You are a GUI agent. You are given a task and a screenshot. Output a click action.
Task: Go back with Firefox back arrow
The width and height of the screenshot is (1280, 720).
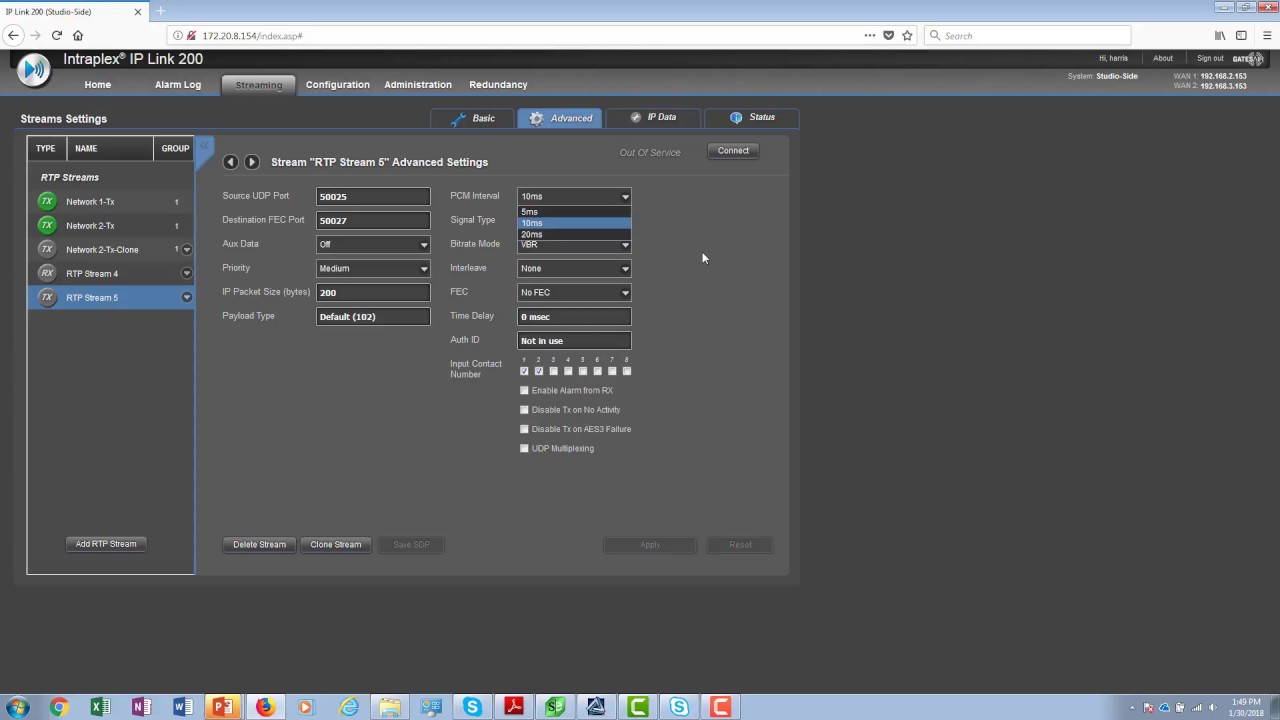click(13, 35)
